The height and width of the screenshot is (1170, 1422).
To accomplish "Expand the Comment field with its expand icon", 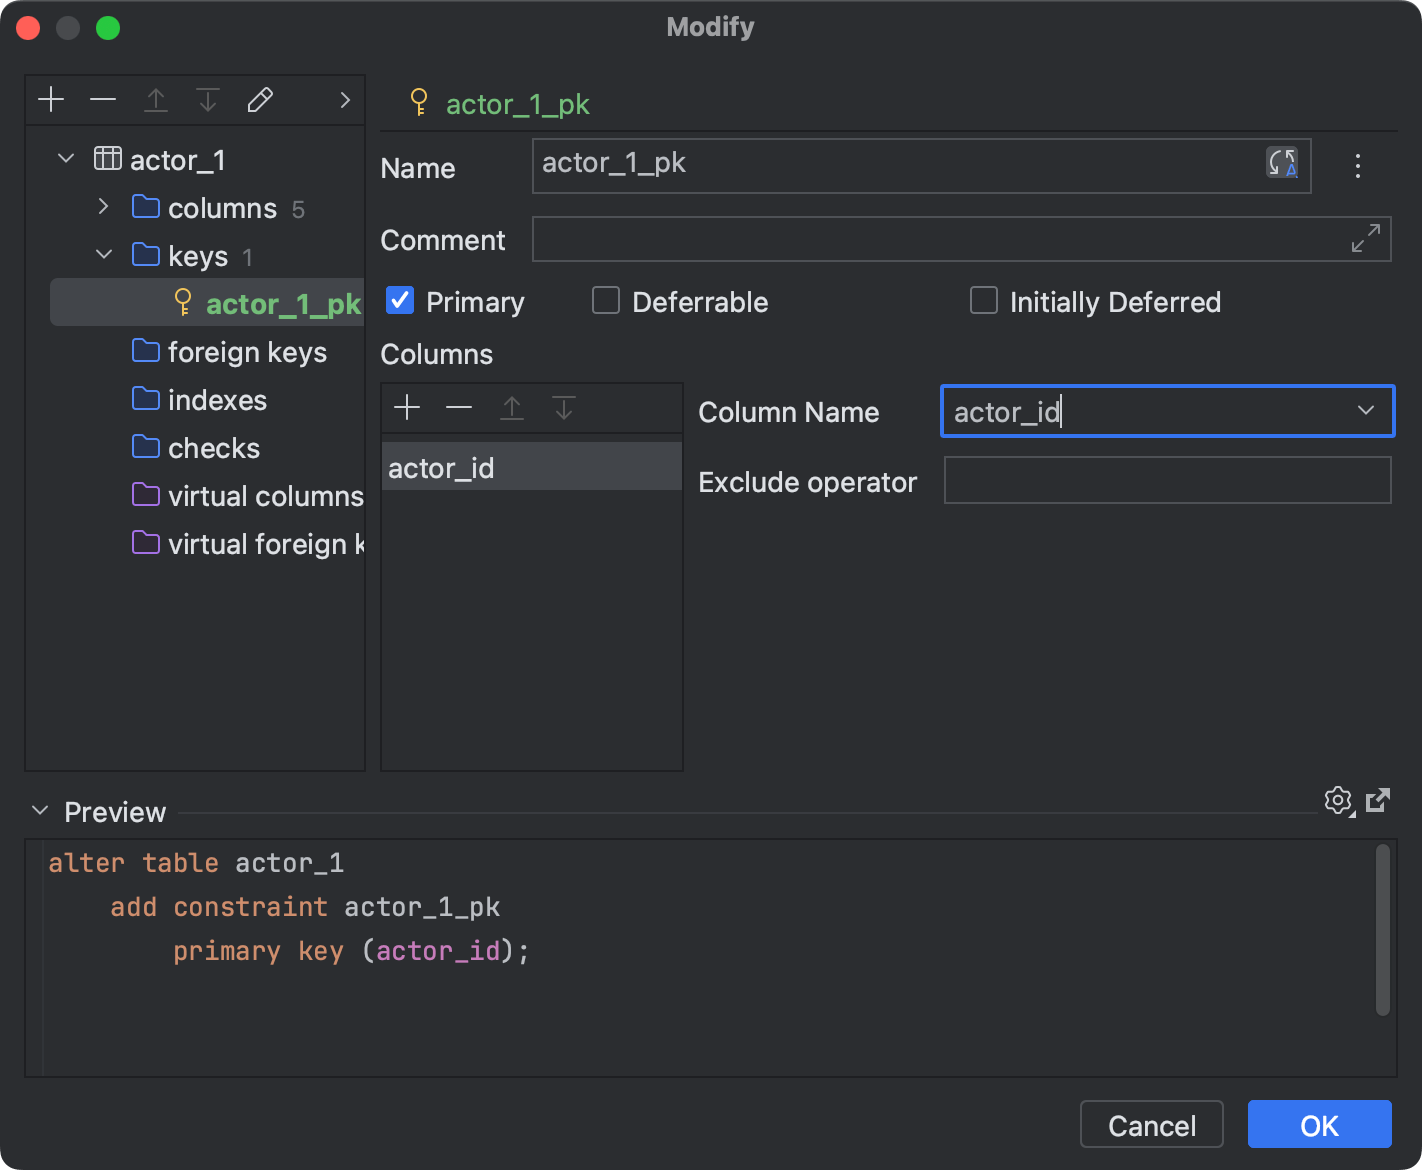I will 1366,239.
